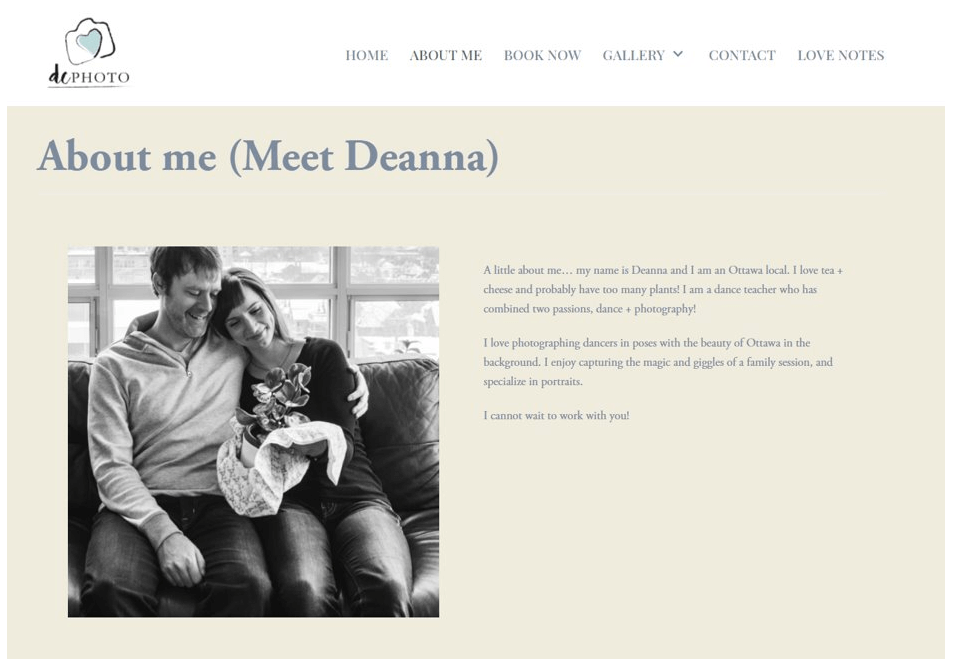Click the dePHOTO logo text
This screenshot has height=666, width=957.
tap(89, 77)
